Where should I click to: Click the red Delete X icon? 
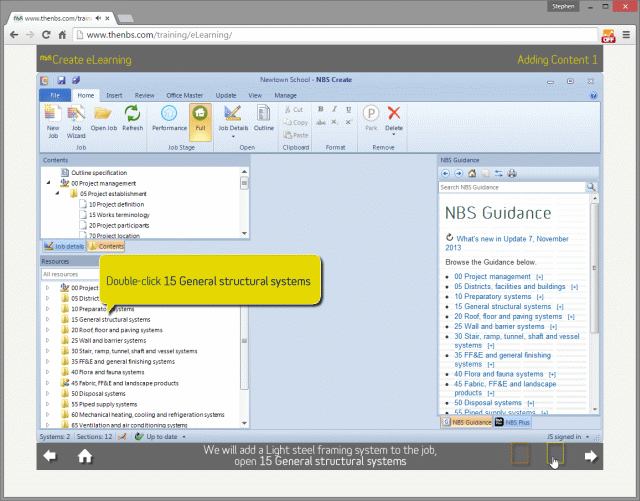394,113
